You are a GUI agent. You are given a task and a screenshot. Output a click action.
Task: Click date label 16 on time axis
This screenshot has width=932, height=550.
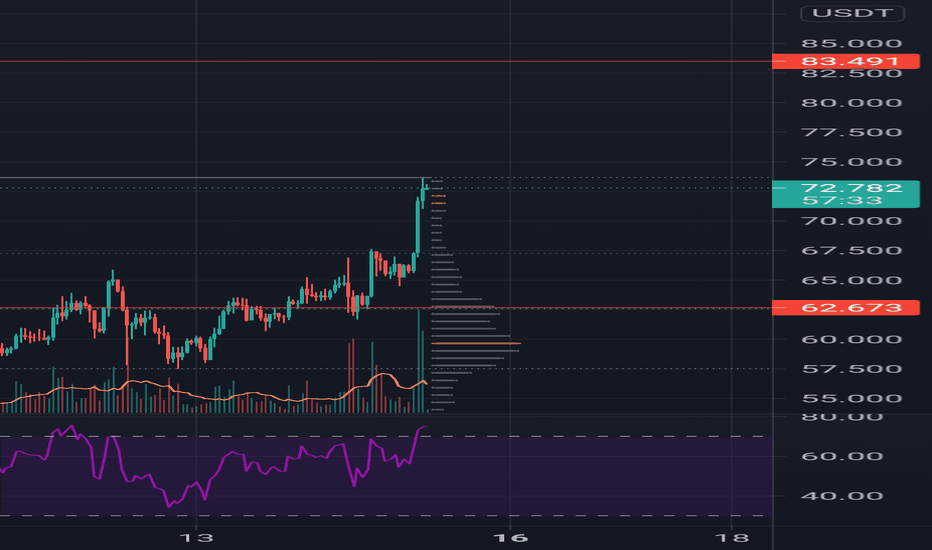(x=510, y=538)
